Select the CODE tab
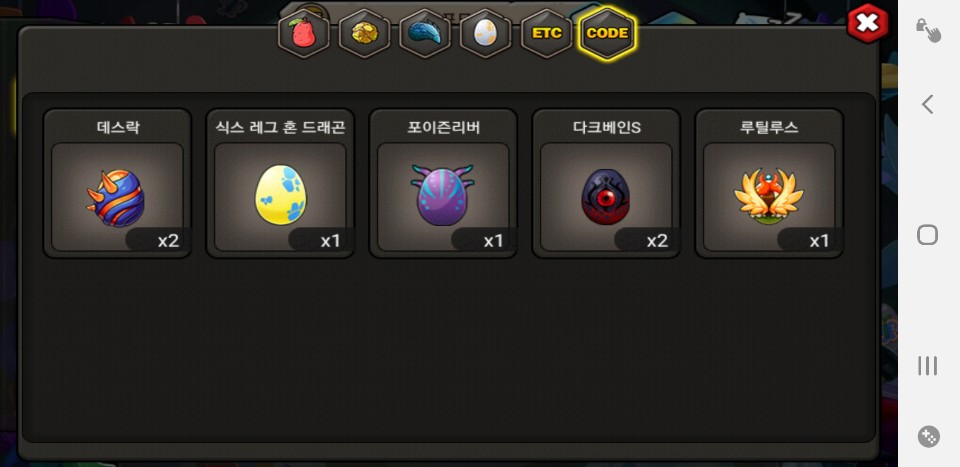This screenshot has width=960, height=467. point(607,34)
